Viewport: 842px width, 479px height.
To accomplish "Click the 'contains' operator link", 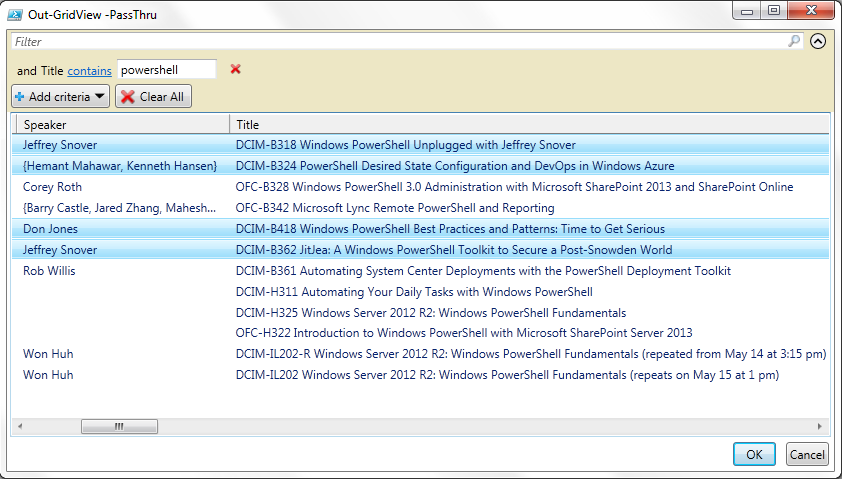I will tap(89, 71).
